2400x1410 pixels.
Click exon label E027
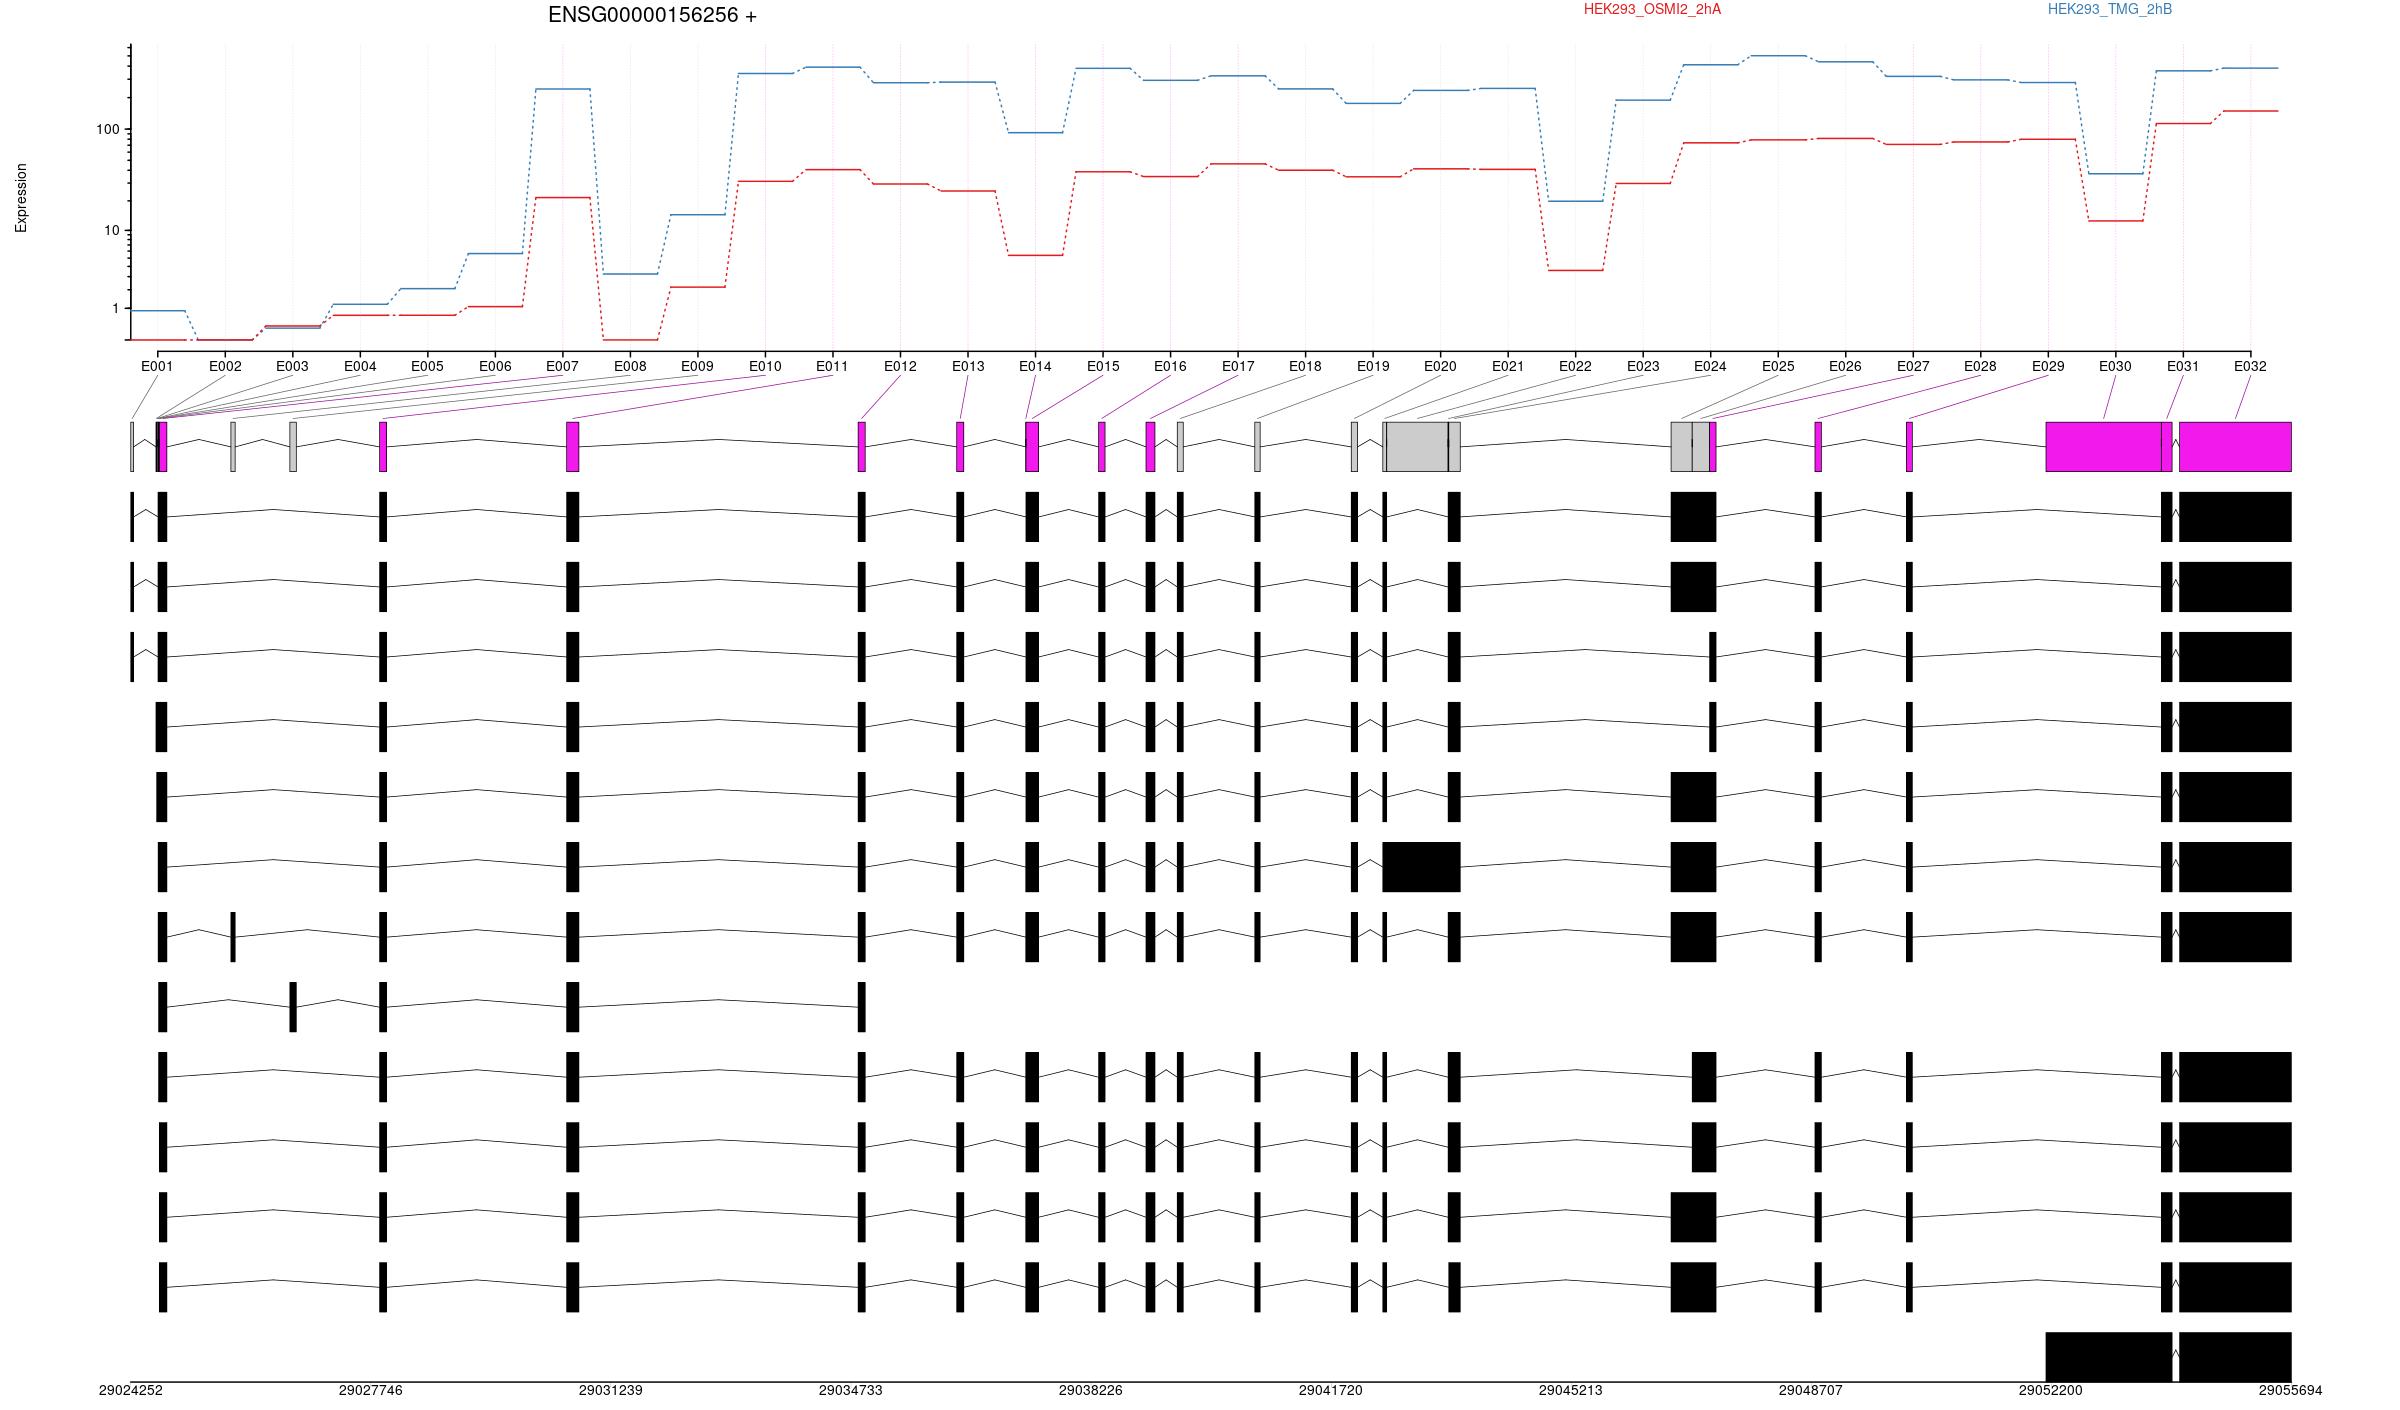pos(1913,366)
